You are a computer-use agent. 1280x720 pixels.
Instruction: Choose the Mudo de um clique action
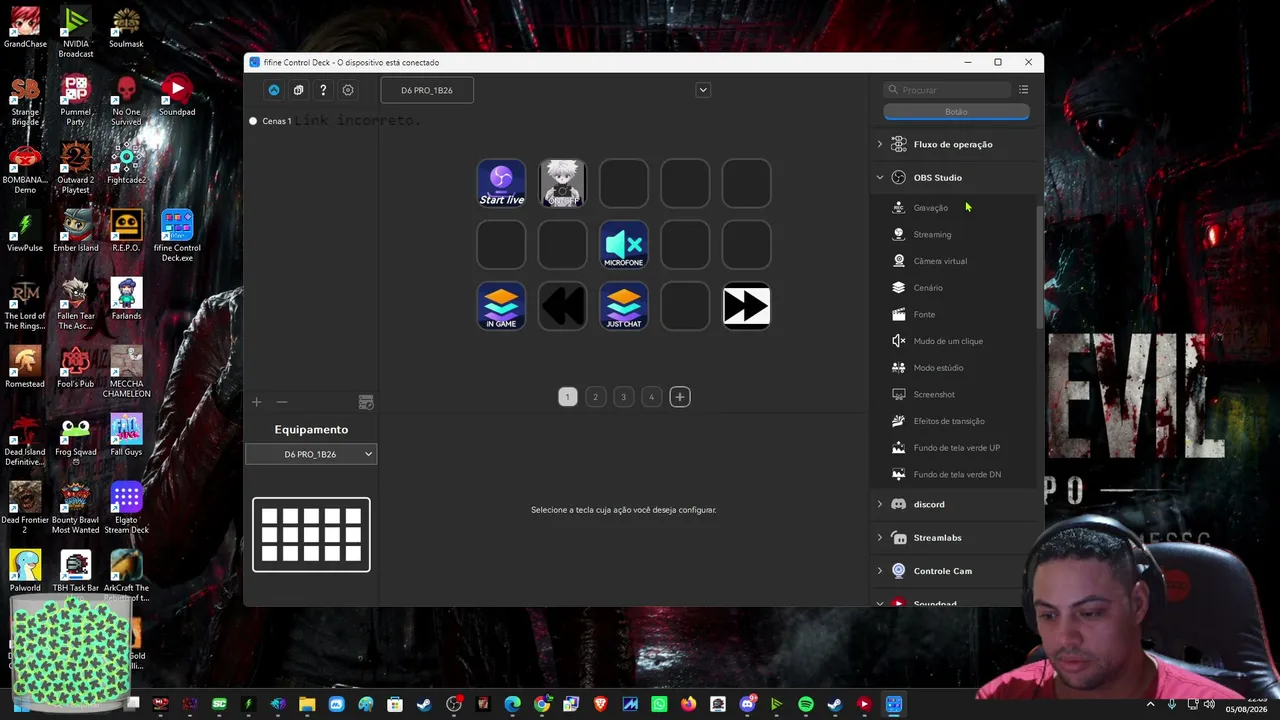[948, 341]
